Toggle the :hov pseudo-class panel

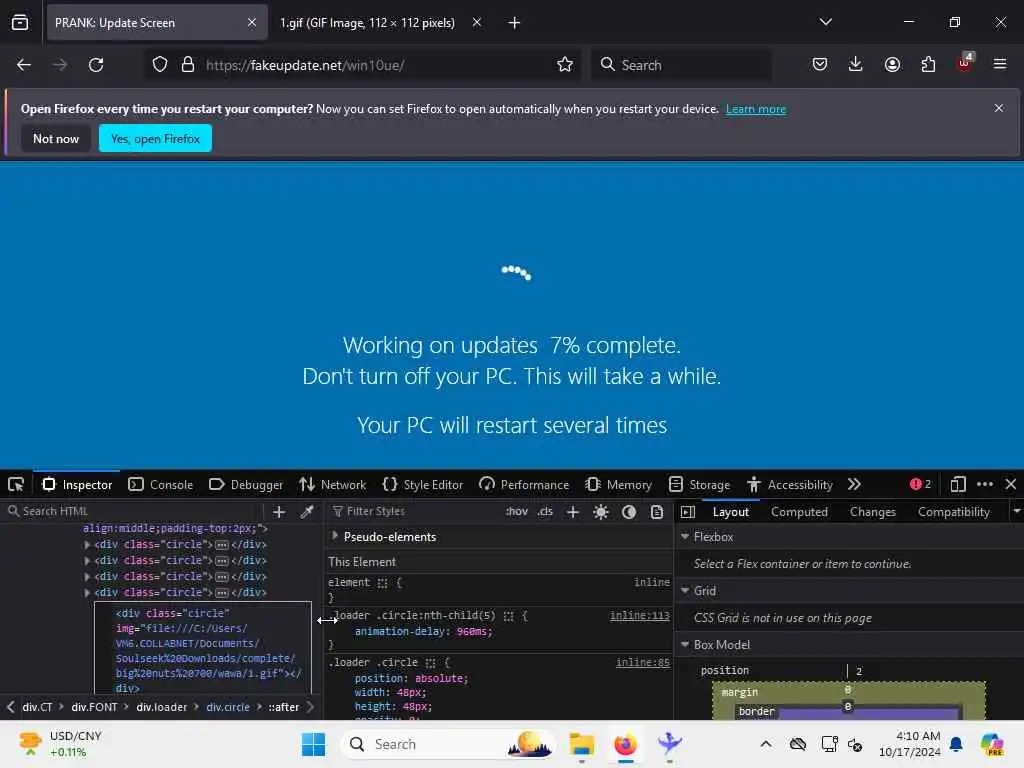[517, 511]
